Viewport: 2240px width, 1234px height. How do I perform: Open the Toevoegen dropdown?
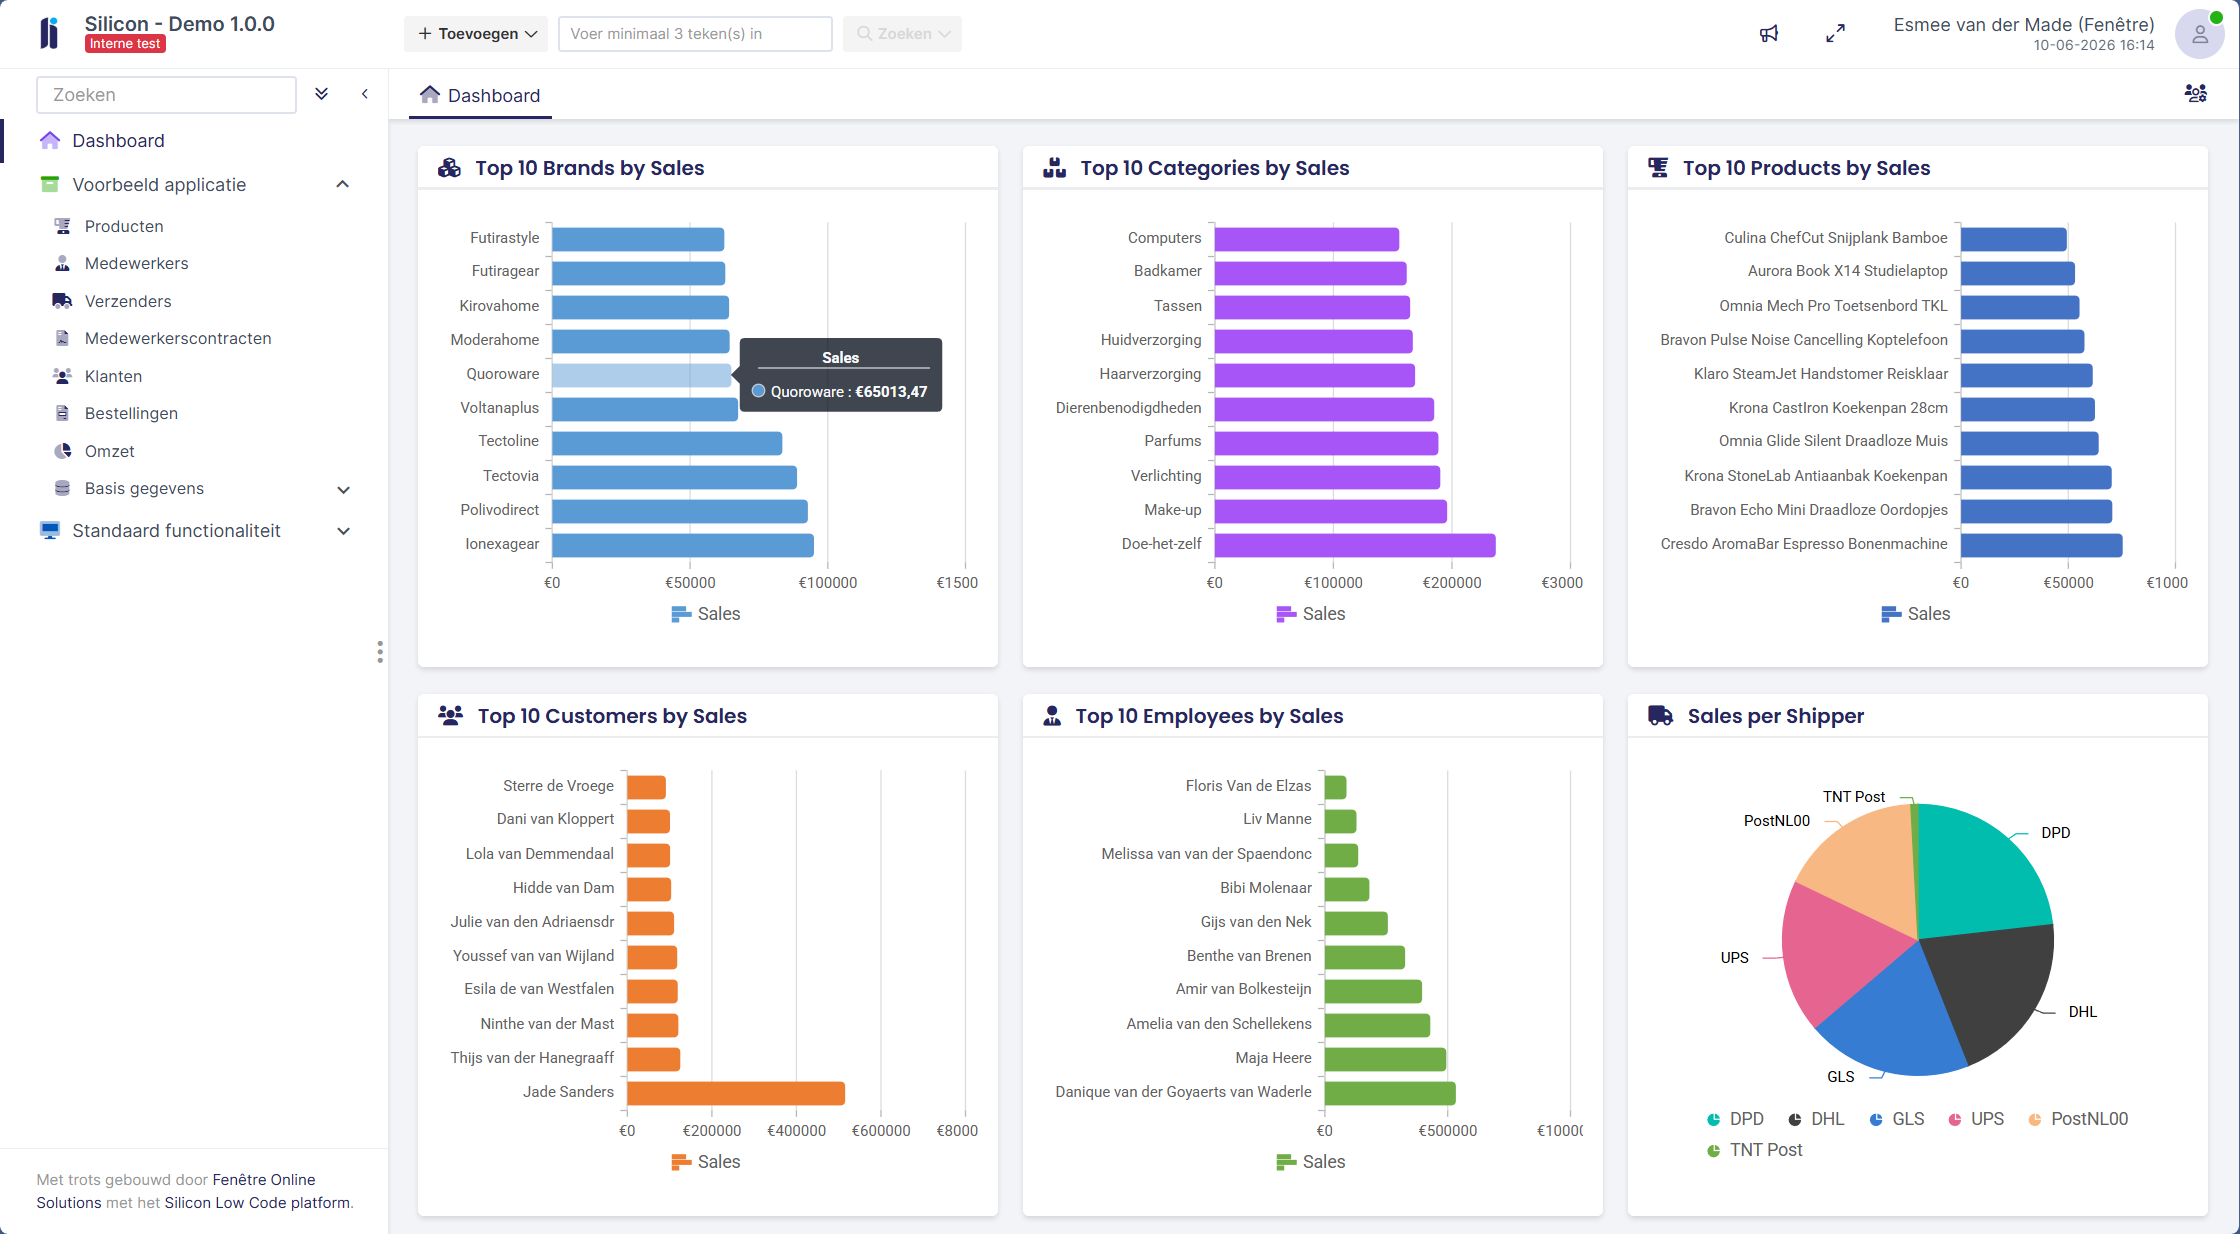point(476,34)
